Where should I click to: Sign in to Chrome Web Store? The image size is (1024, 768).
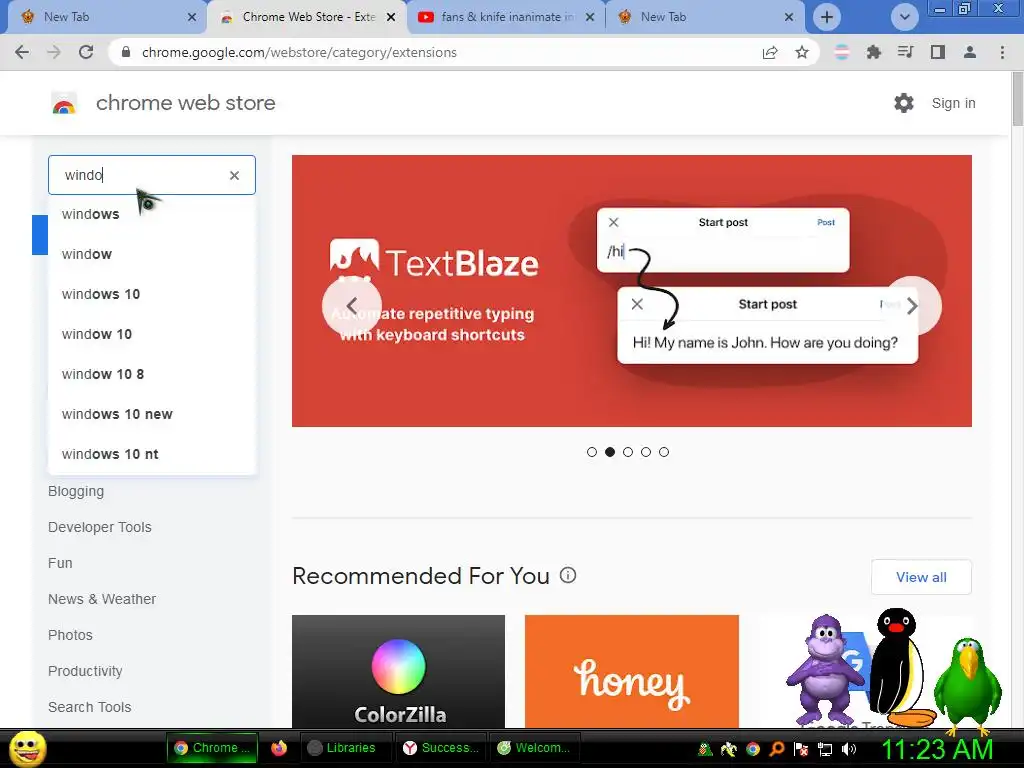point(953,103)
